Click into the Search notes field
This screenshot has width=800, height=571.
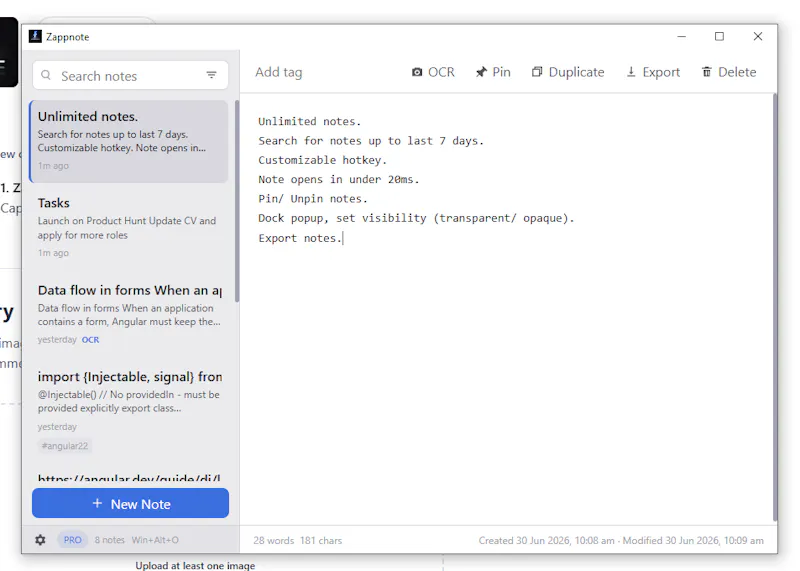[x=130, y=76]
